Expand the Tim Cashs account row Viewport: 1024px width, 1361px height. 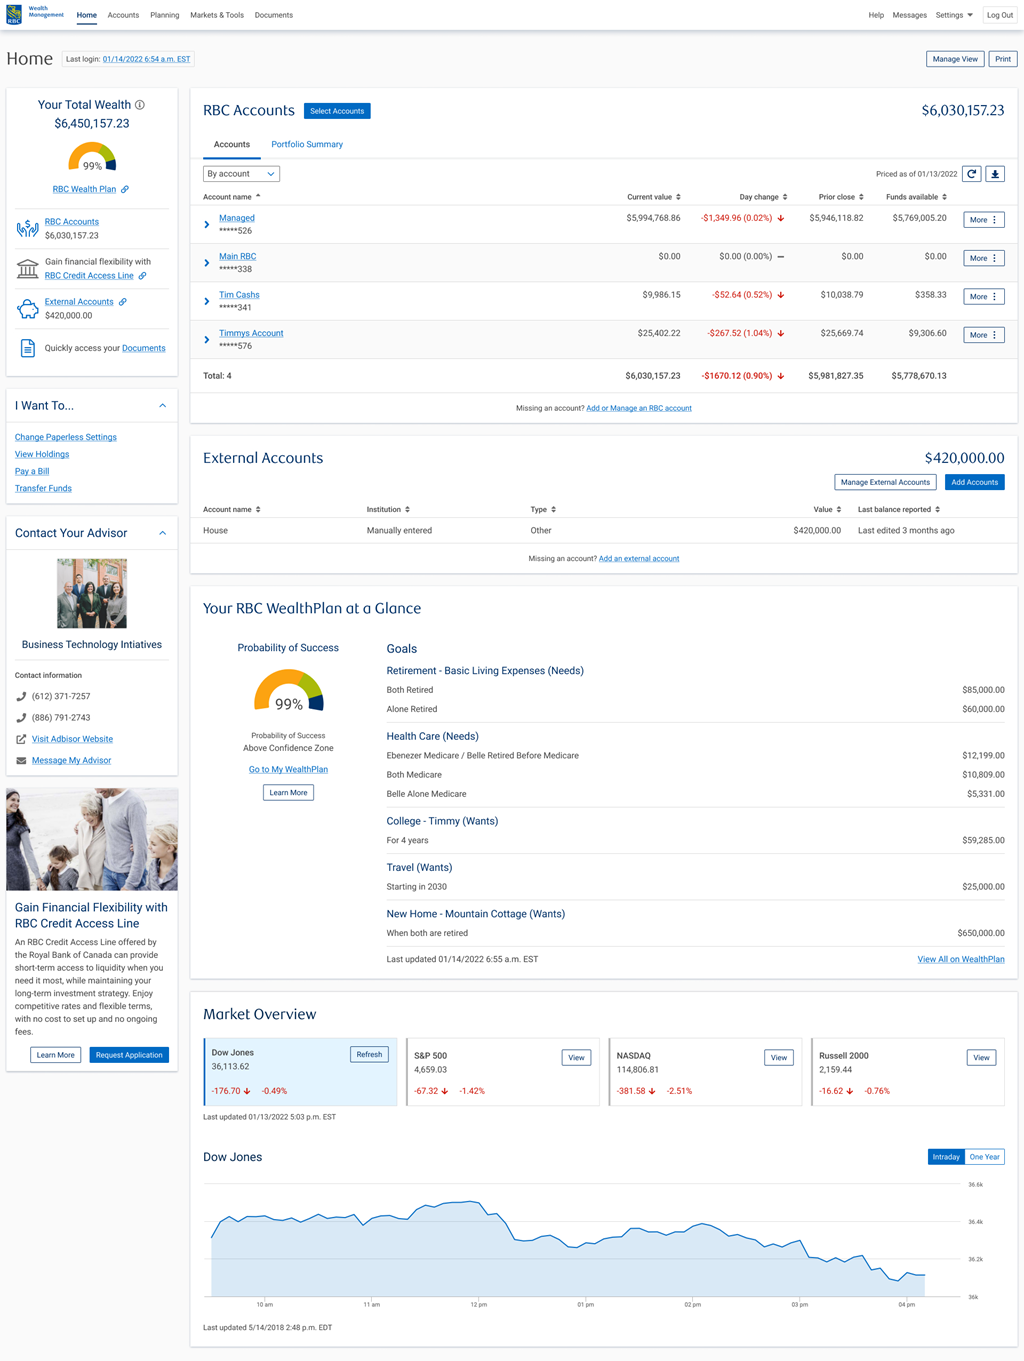[x=207, y=301]
